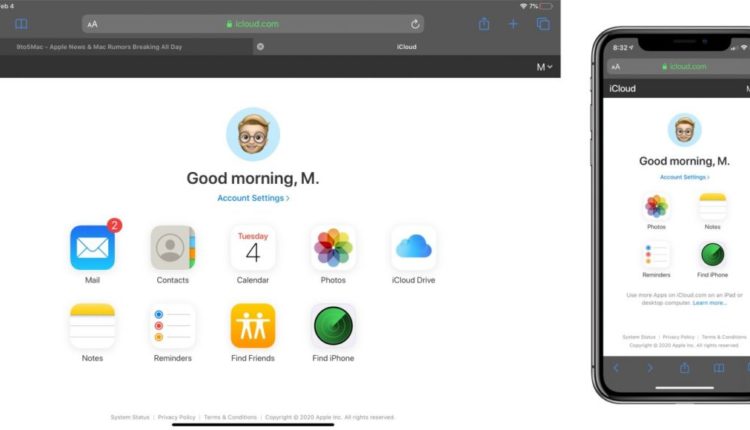
Task: Launch Find Friends
Action: (252, 326)
